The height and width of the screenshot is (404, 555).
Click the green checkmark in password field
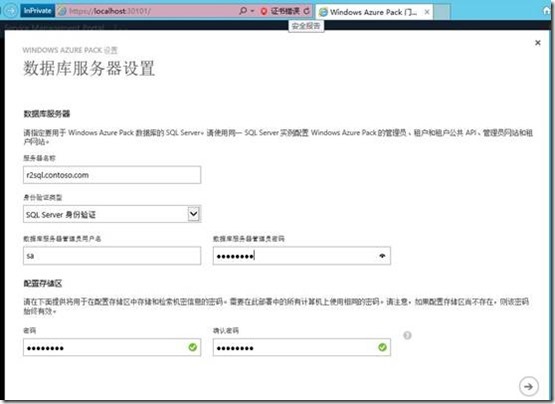[x=193, y=347]
